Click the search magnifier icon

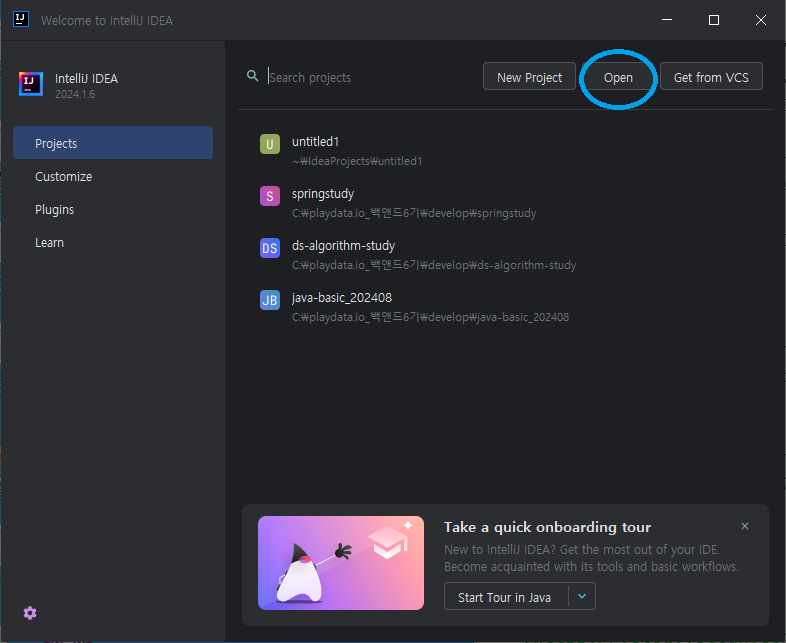tap(253, 76)
